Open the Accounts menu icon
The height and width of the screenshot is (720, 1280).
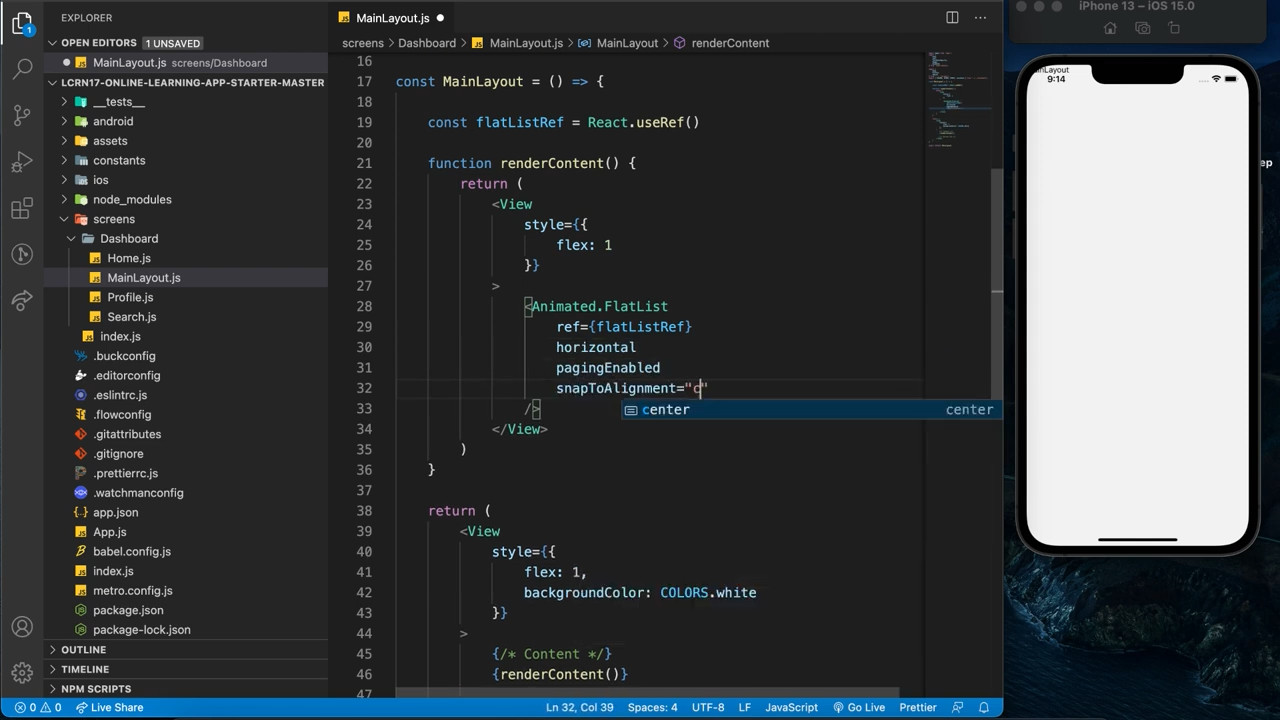point(22,627)
